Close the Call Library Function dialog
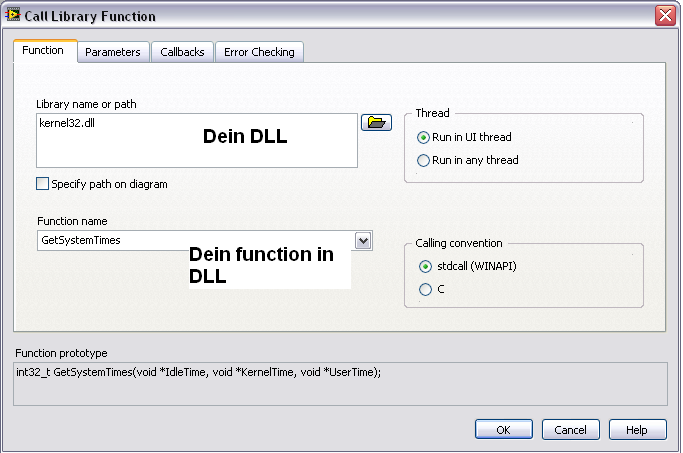This screenshot has width=683, height=453. (x=665, y=16)
